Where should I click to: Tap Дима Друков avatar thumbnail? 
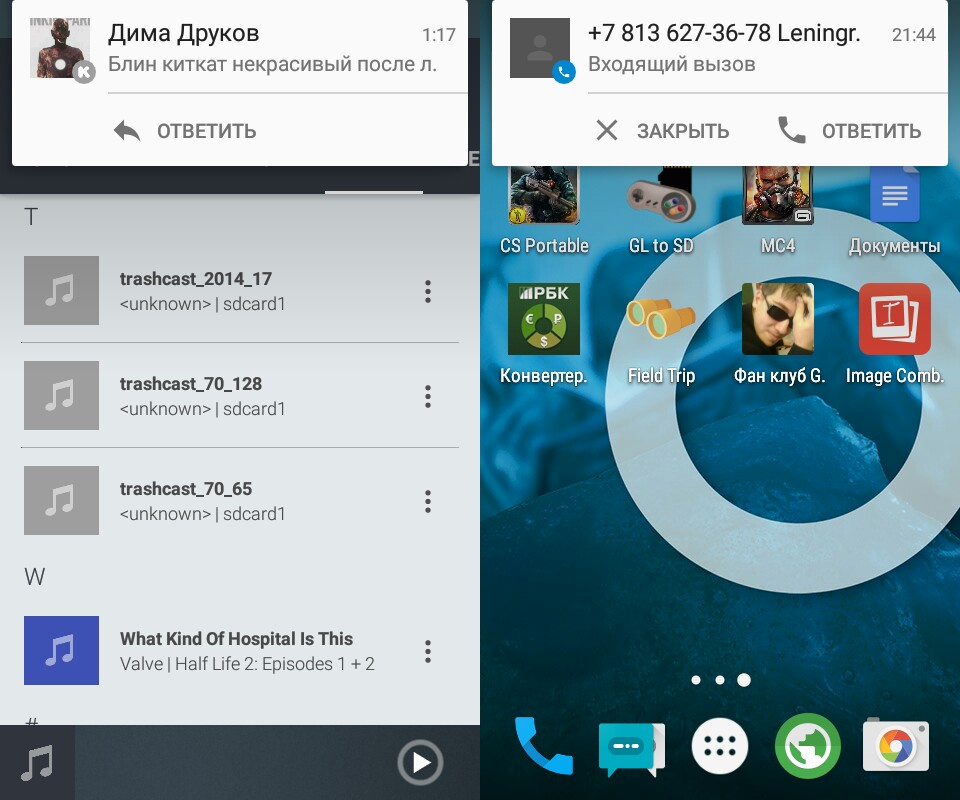60,47
